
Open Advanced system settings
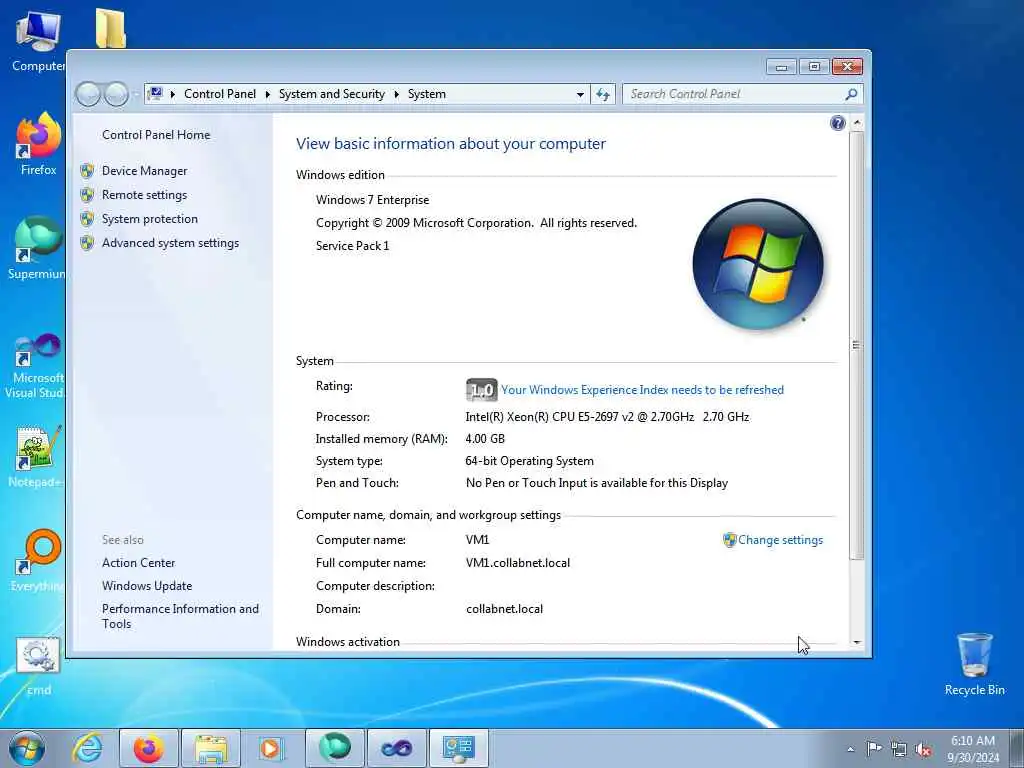click(x=170, y=243)
